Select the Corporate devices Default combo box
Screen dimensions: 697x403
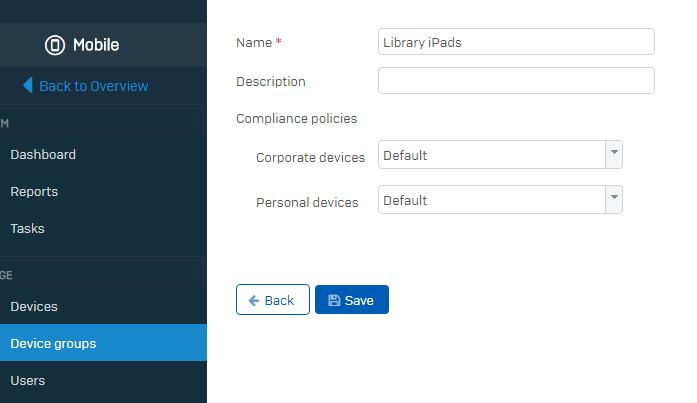(x=500, y=155)
